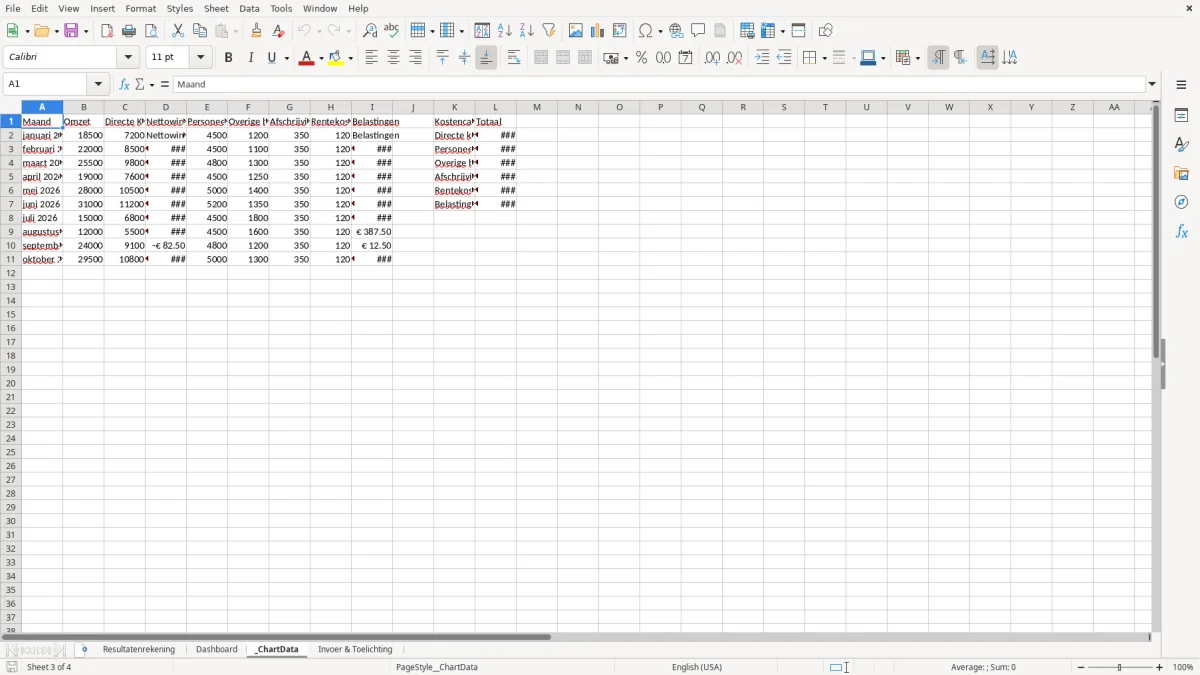The height and width of the screenshot is (675, 1200).
Task: Click Insert Chart icon
Action: pyautogui.click(x=598, y=31)
